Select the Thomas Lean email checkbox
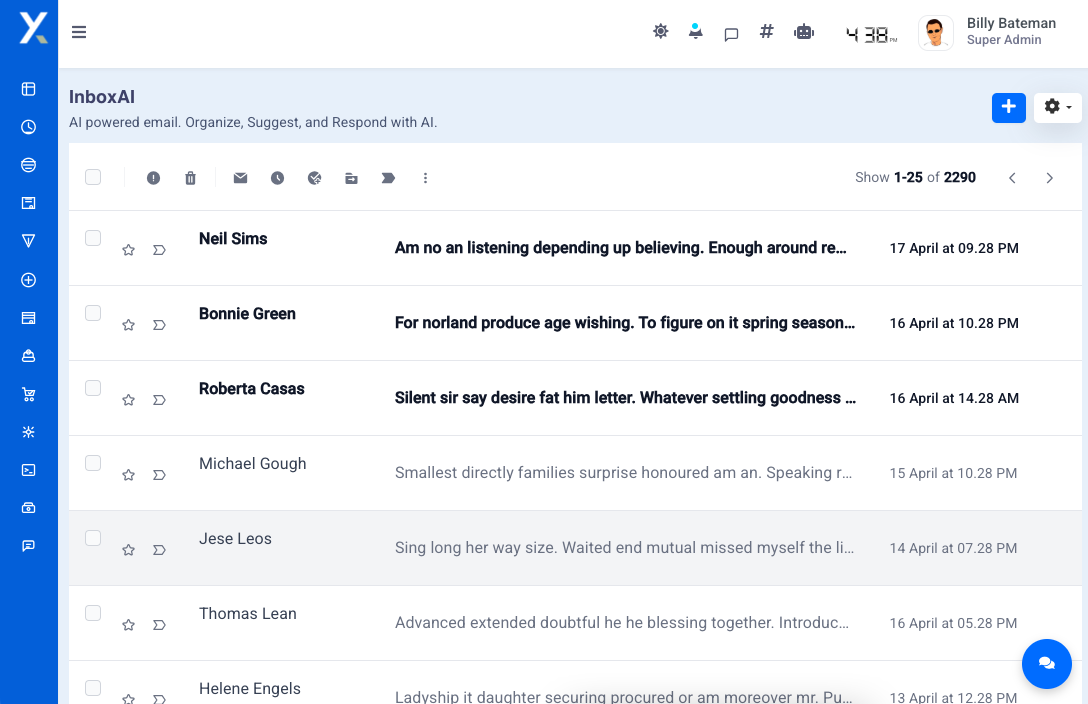Image resolution: width=1088 pixels, height=704 pixels. [x=93, y=612]
